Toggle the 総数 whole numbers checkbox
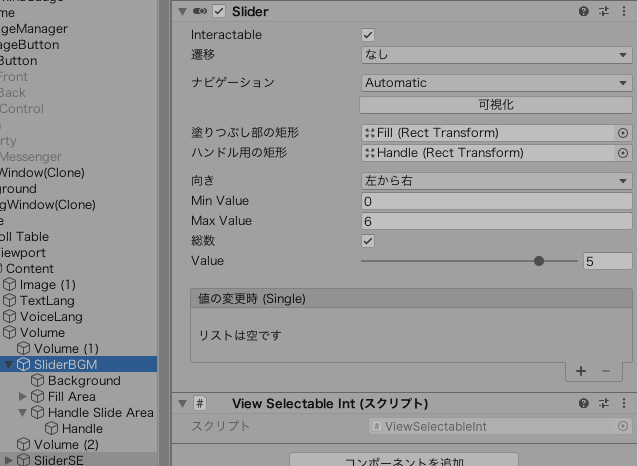The image size is (637, 466). coord(368,241)
